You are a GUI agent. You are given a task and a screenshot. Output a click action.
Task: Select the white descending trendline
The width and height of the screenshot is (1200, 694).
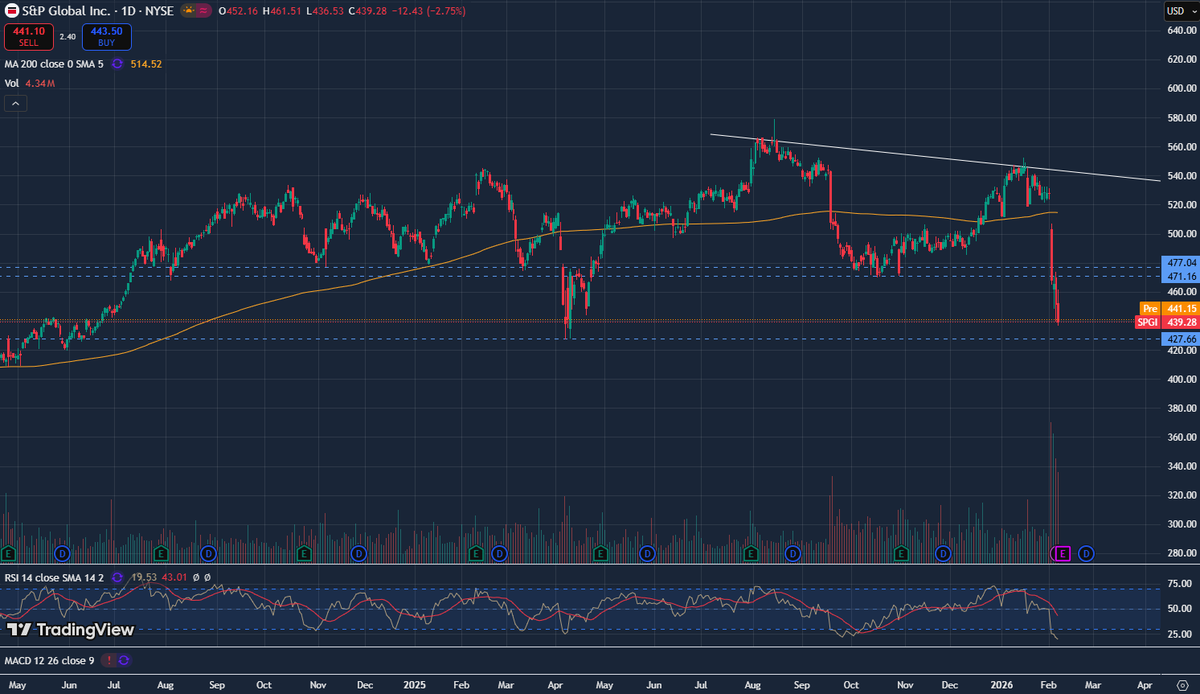pyautogui.click(x=935, y=157)
